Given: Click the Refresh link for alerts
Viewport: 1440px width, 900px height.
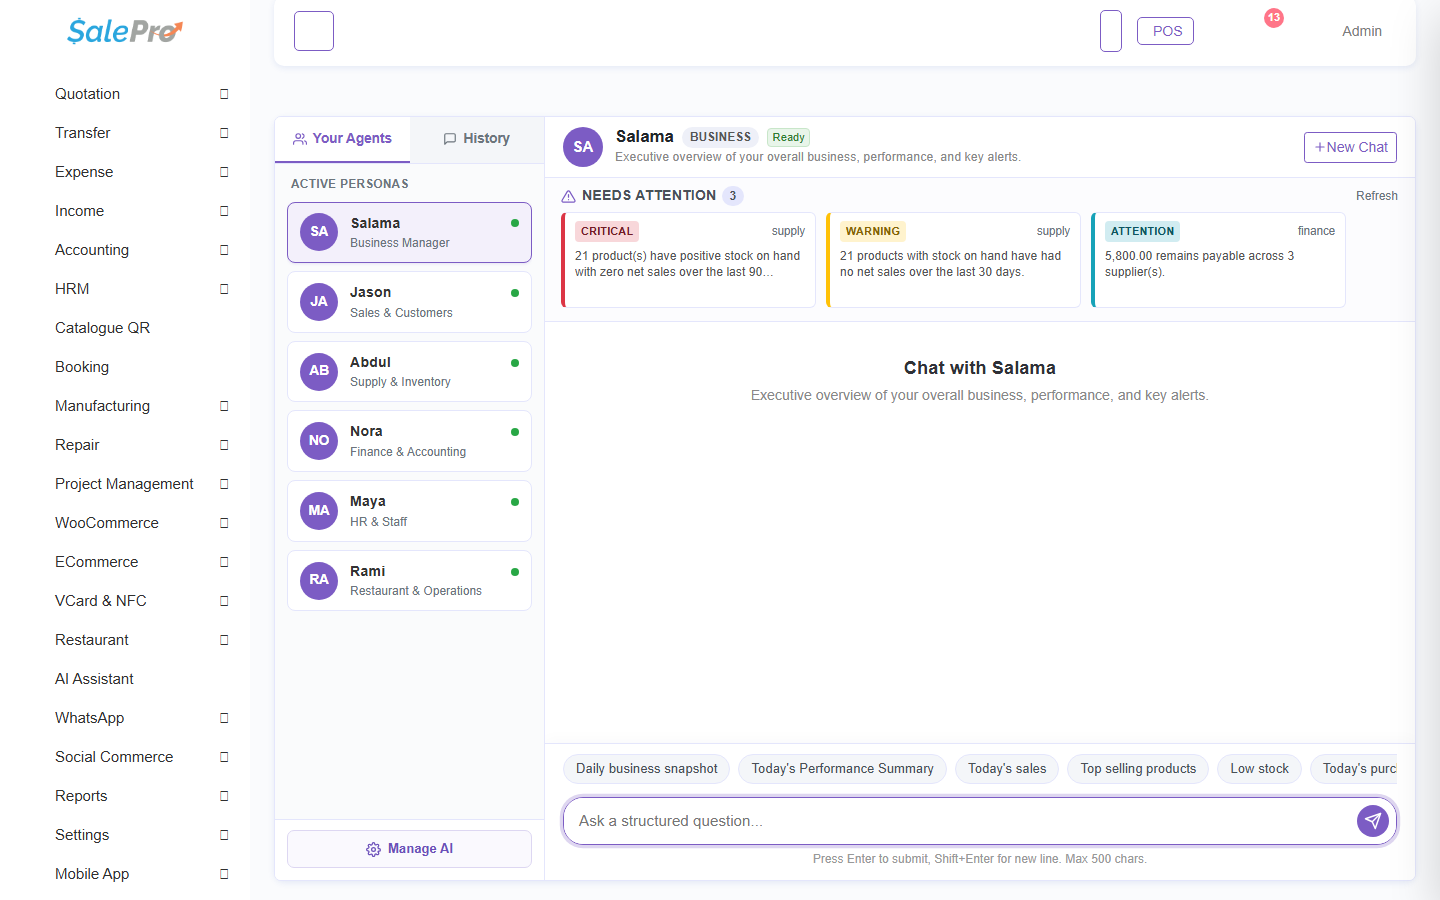Looking at the screenshot, I should tap(1377, 196).
